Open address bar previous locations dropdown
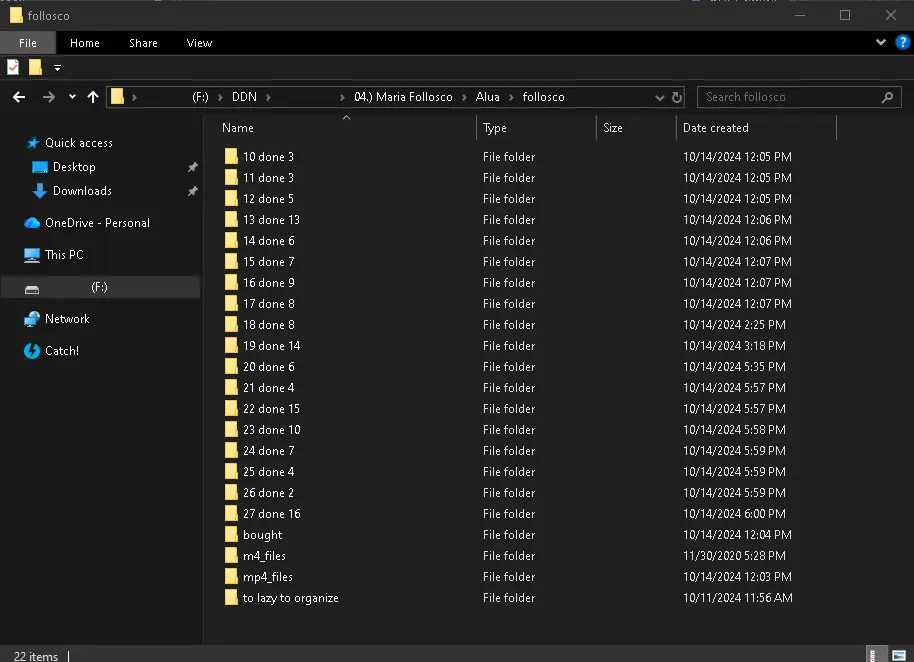Screen dimensions: 914x662 click(659, 97)
